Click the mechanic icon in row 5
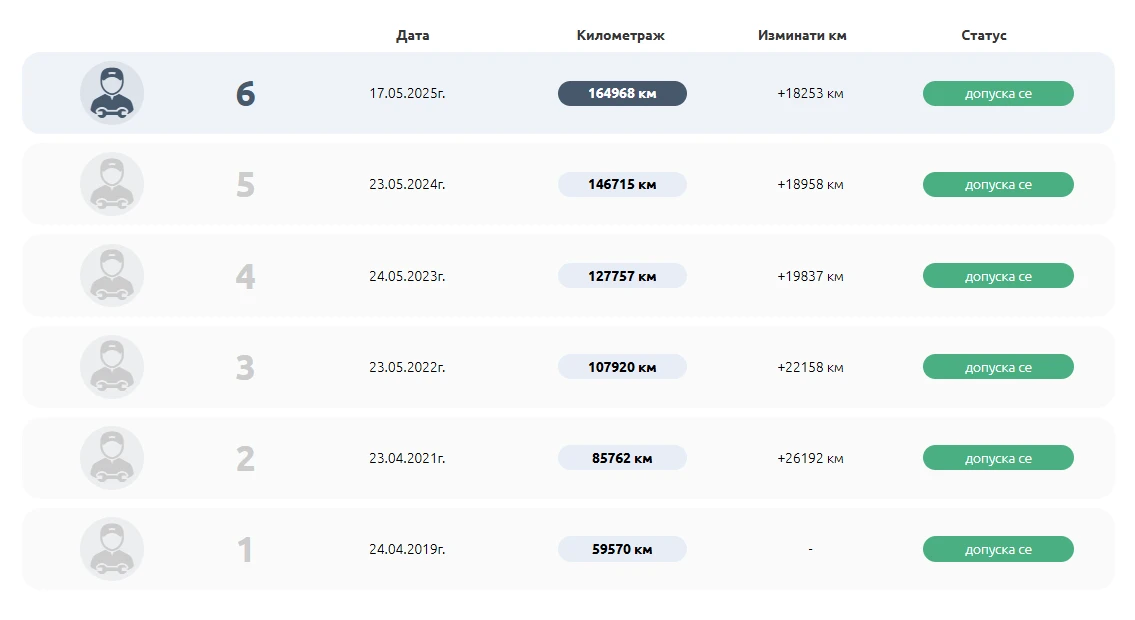1135x620 pixels. click(112, 184)
